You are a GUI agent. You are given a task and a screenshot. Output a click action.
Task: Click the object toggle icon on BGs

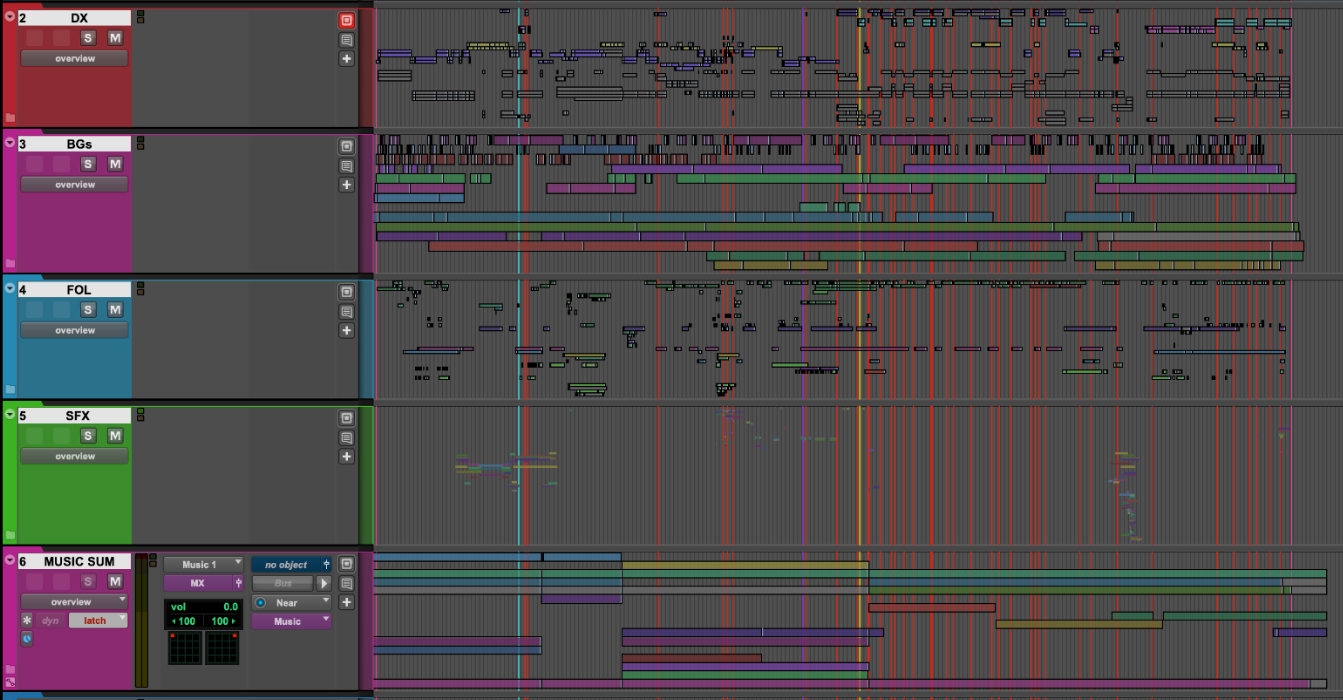346,146
